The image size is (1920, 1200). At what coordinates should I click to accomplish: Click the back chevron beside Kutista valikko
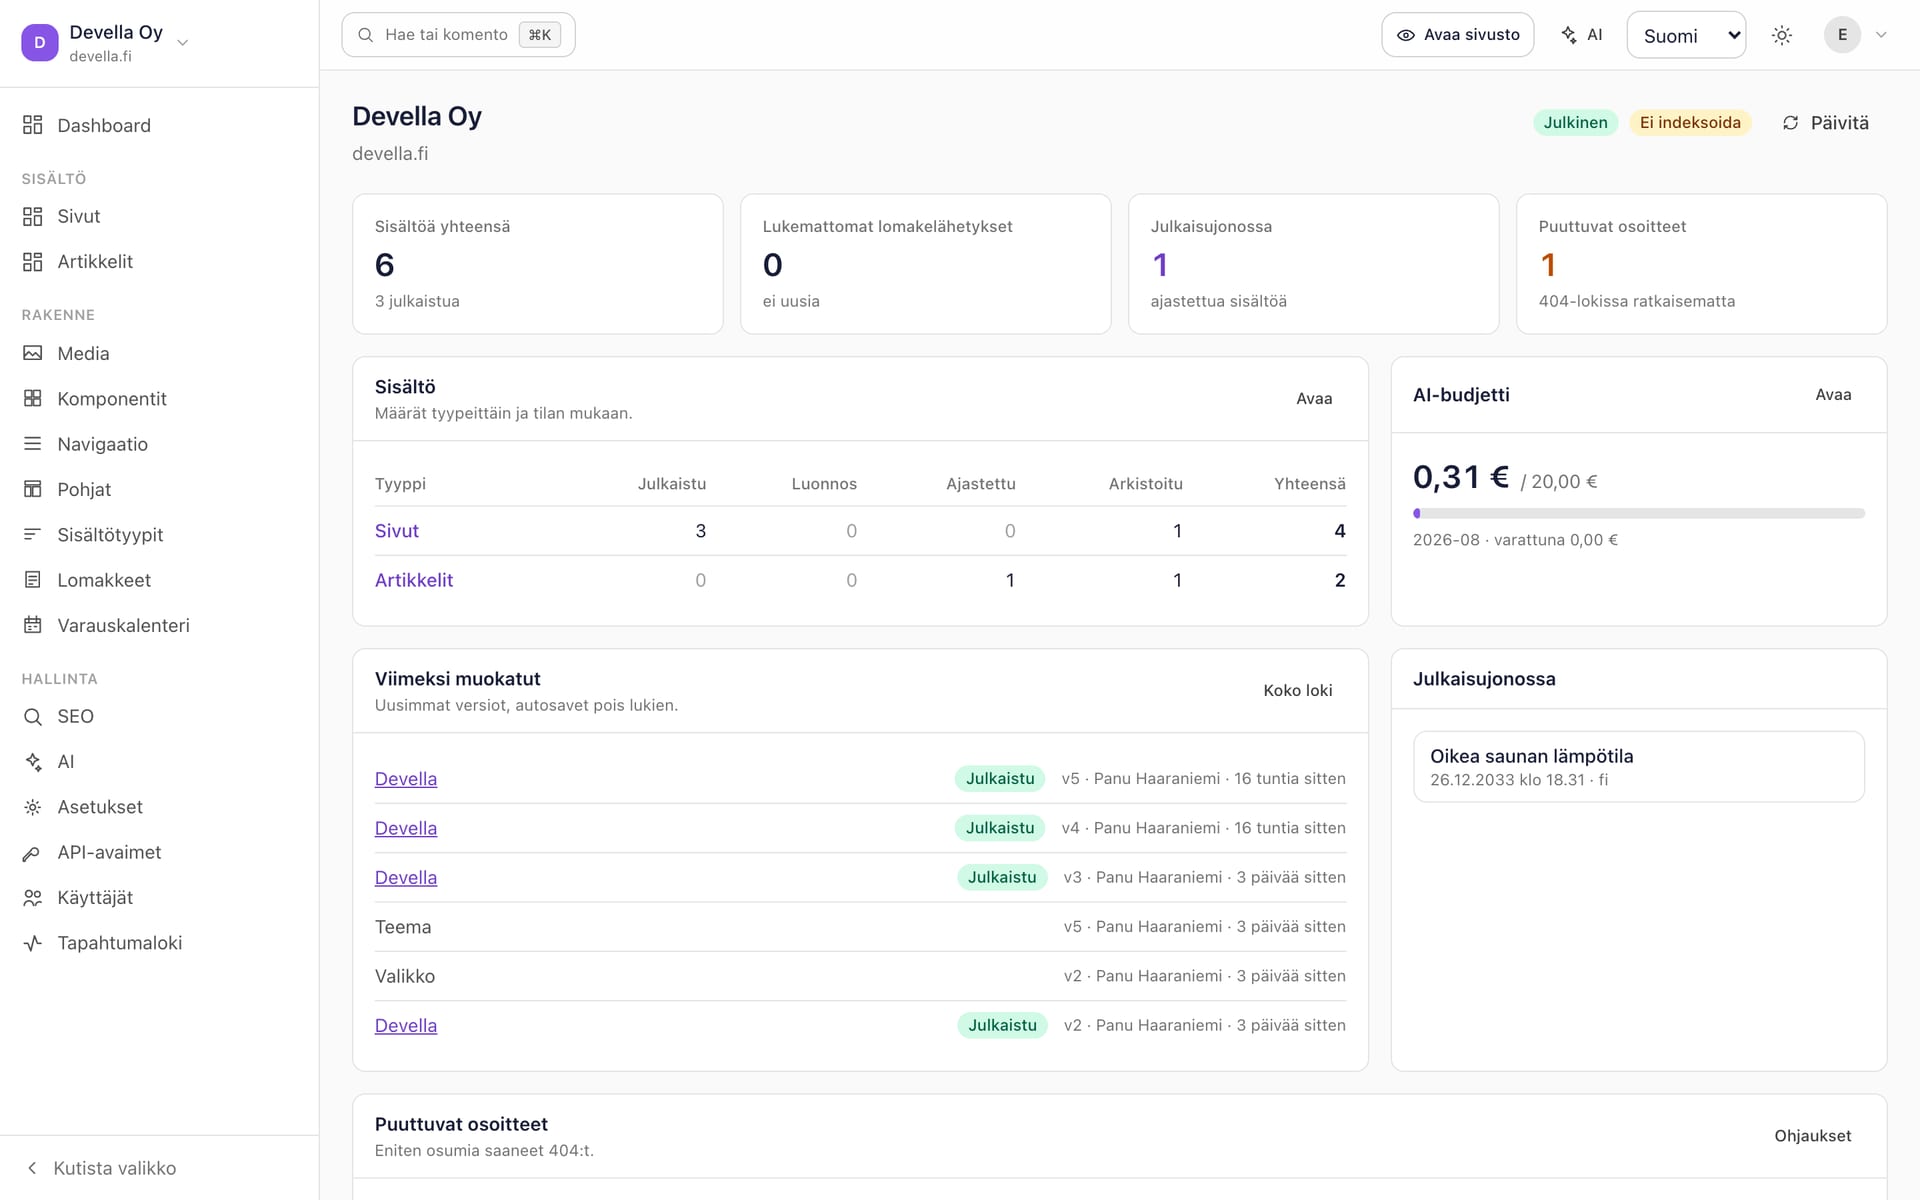[x=32, y=1168]
